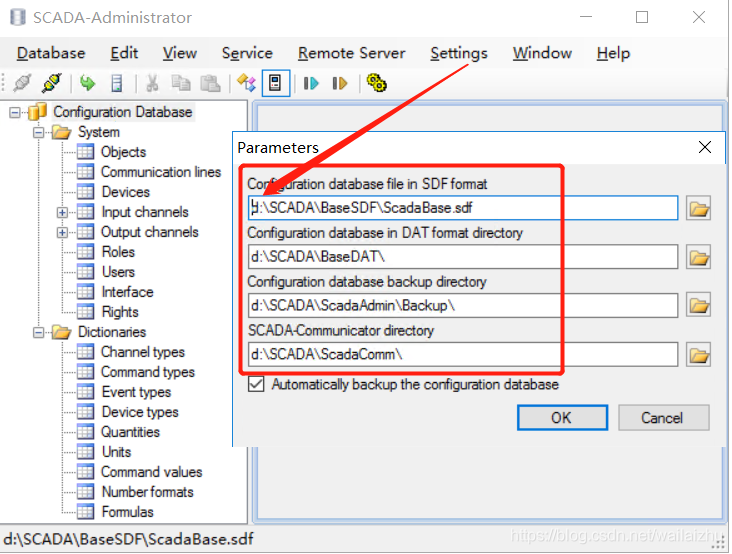Viewport: 732px width, 554px height.
Task: Select Event types in the tree
Action: tap(136, 392)
